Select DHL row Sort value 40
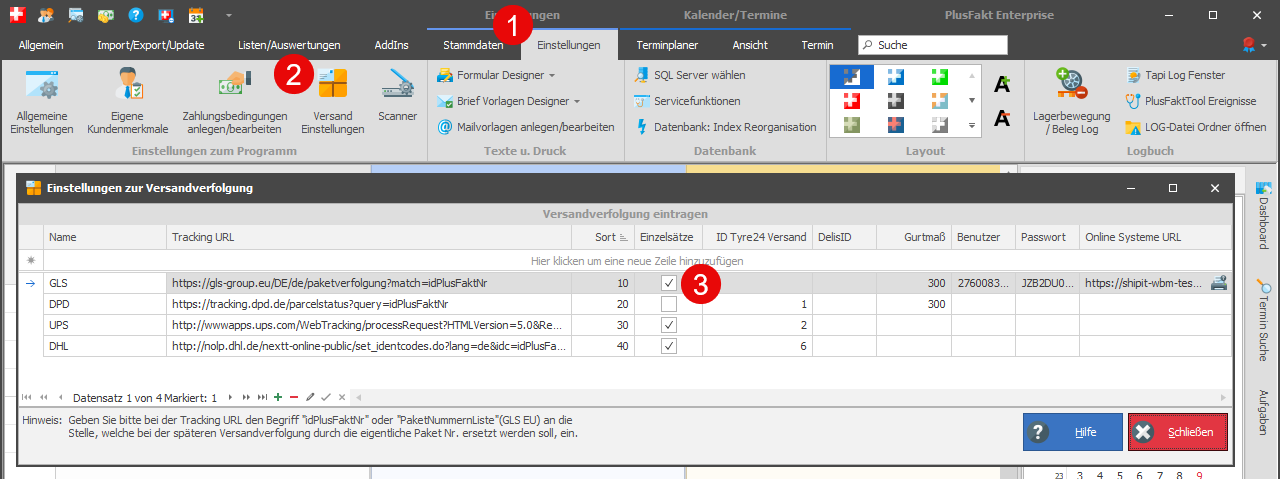The height and width of the screenshot is (479, 1280). [602, 346]
